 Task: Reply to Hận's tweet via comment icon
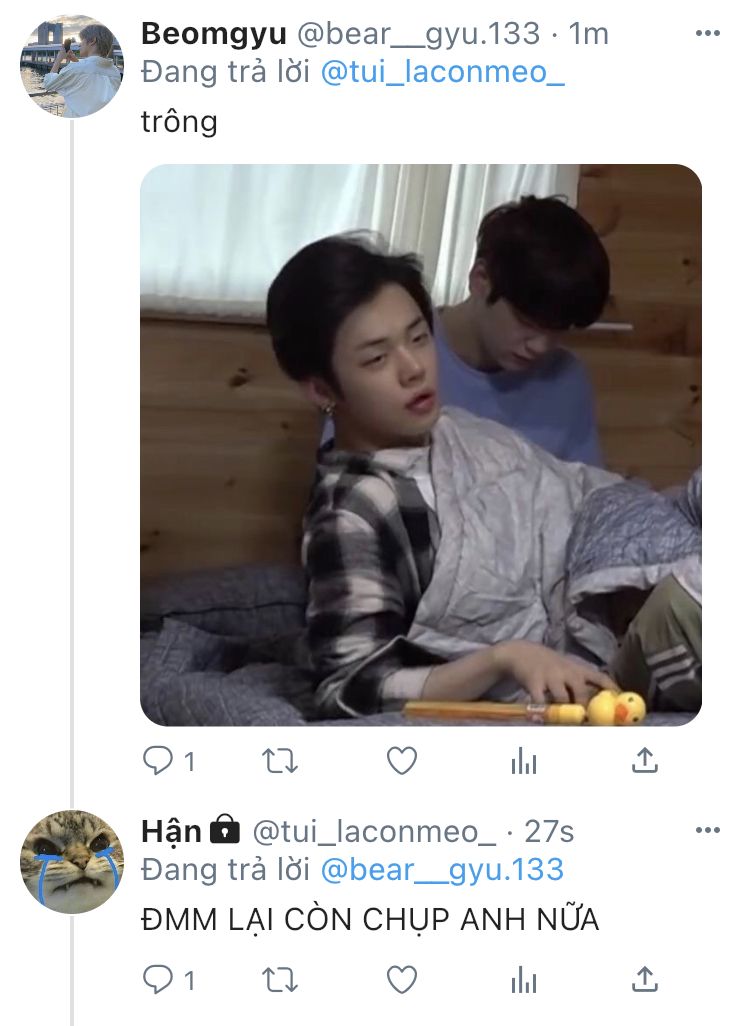point(158,980)
